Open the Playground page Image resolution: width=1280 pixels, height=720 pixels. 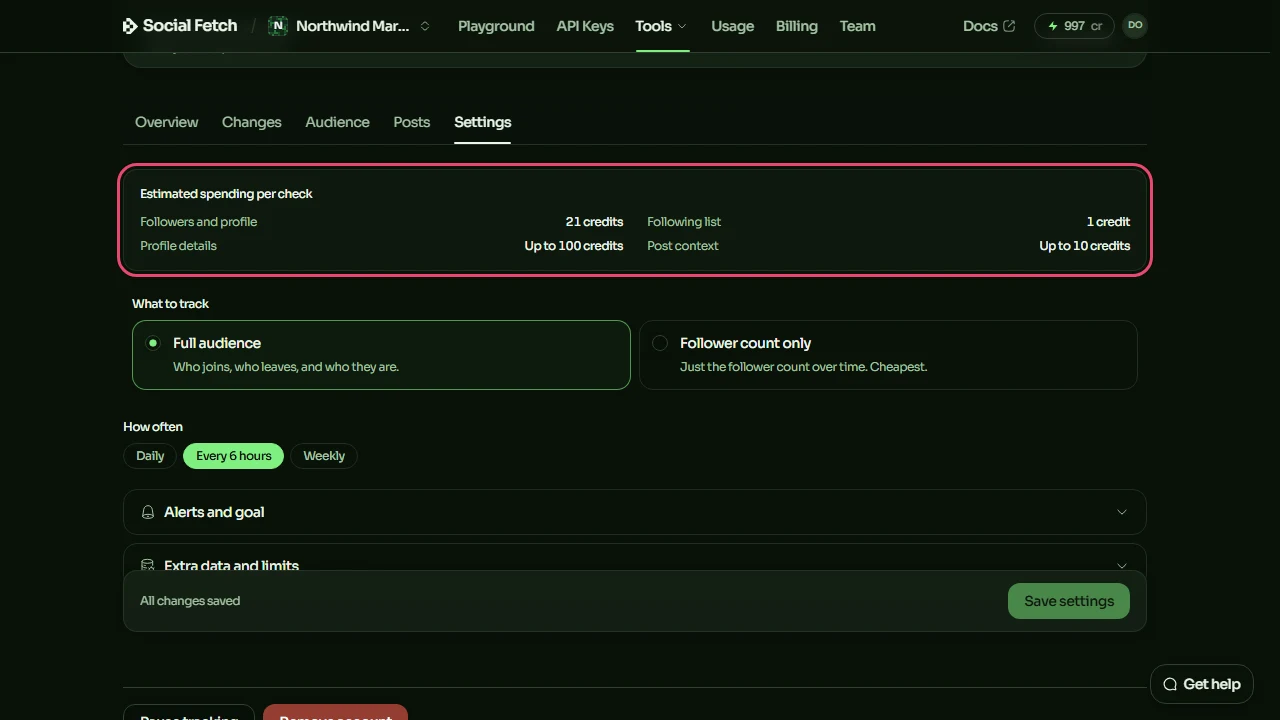(x=496, y=26)
